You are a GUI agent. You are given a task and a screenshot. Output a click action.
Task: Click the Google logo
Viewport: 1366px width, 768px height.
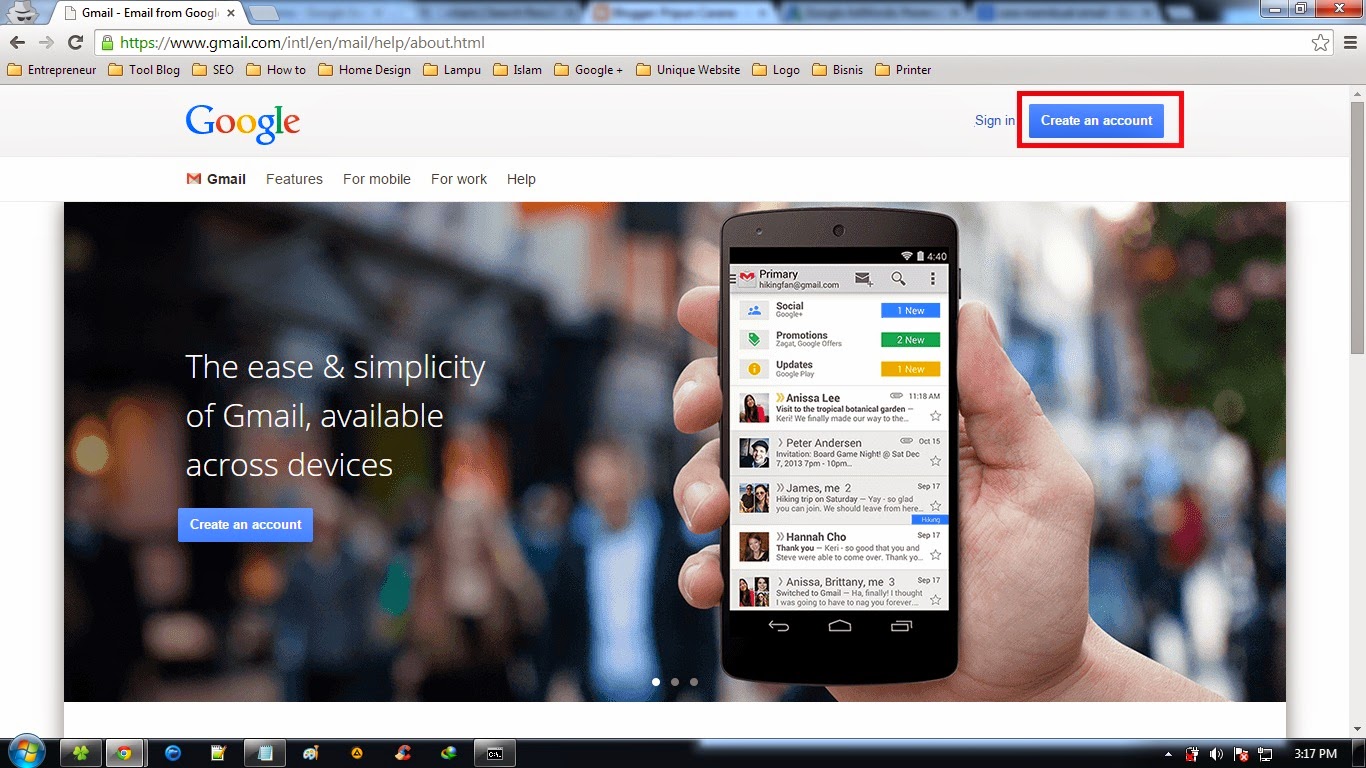tap(243, 123)
